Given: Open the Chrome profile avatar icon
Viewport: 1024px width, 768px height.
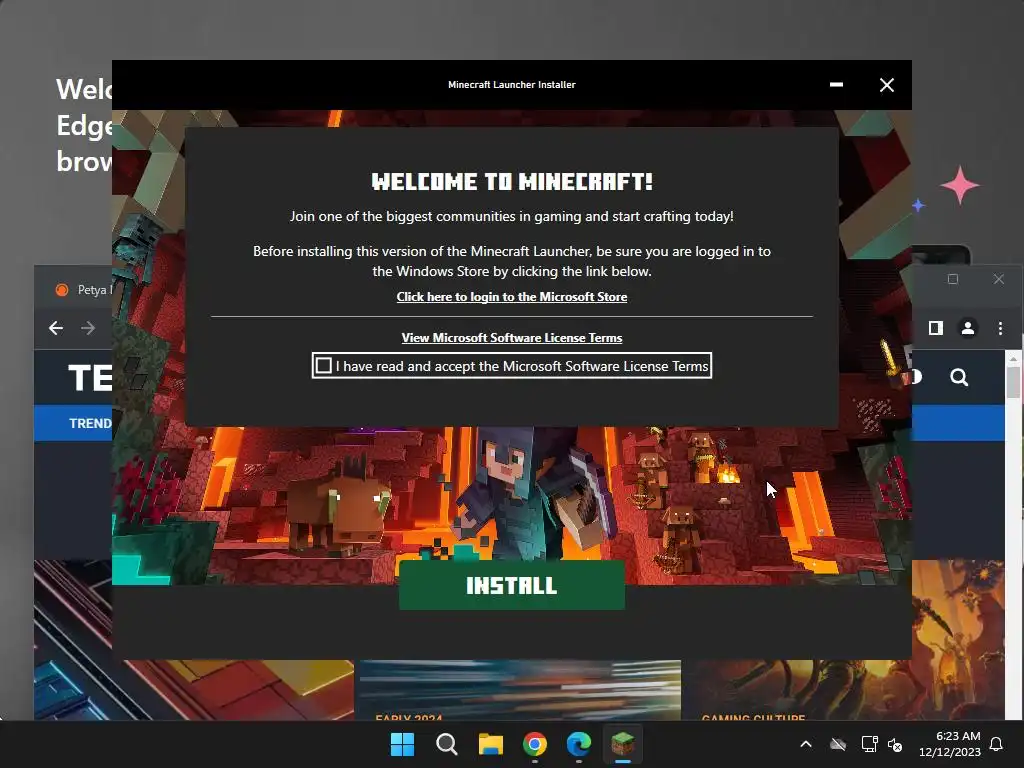Looking at the screenshot, I should point(968,328).
